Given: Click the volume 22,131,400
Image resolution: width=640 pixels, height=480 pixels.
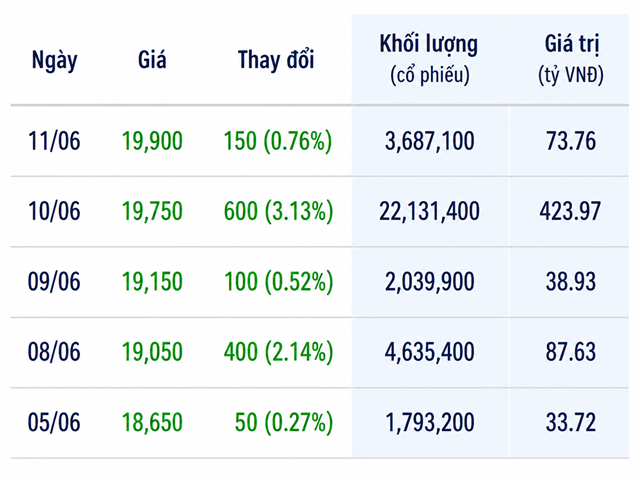Looking at the screenshot, I should pos(429,212).
